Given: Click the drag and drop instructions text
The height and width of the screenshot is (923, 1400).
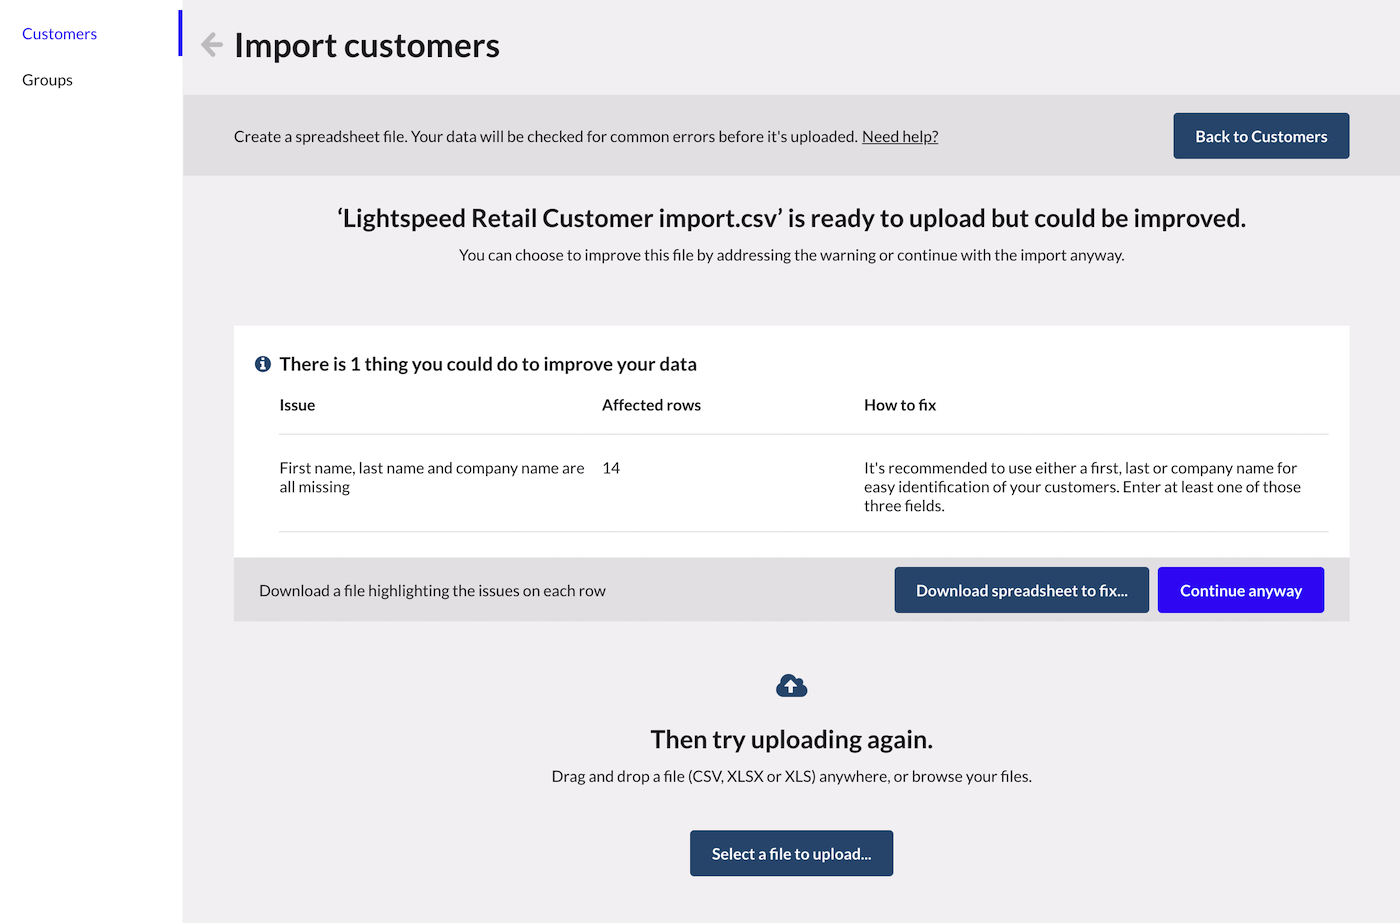Looking at the screenshot, I should point(791,776).
